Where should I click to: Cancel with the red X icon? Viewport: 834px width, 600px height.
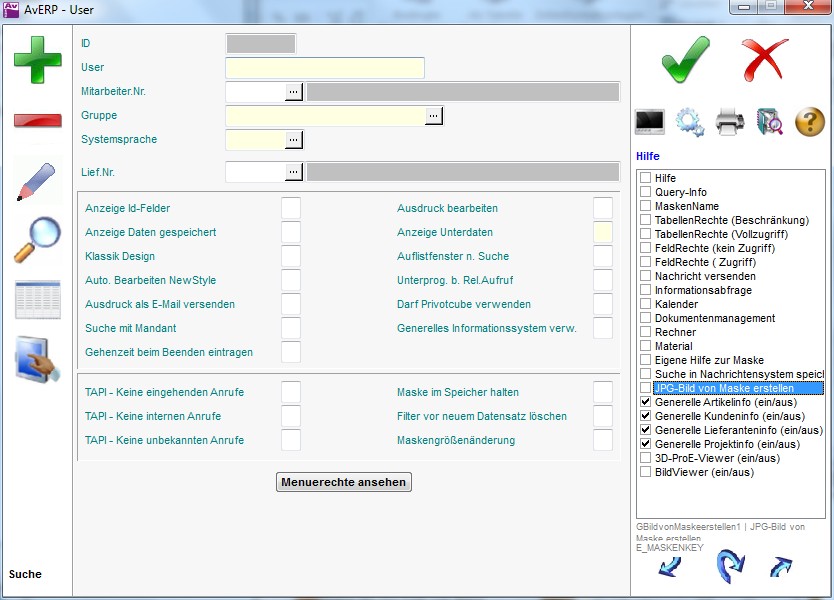click(x=766, y=60)
